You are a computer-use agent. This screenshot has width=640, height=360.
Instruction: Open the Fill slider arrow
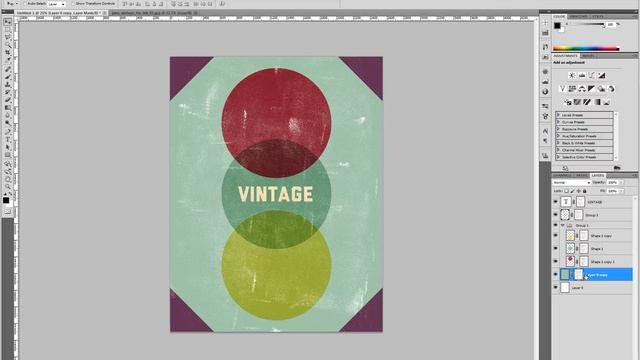(621, 191)
